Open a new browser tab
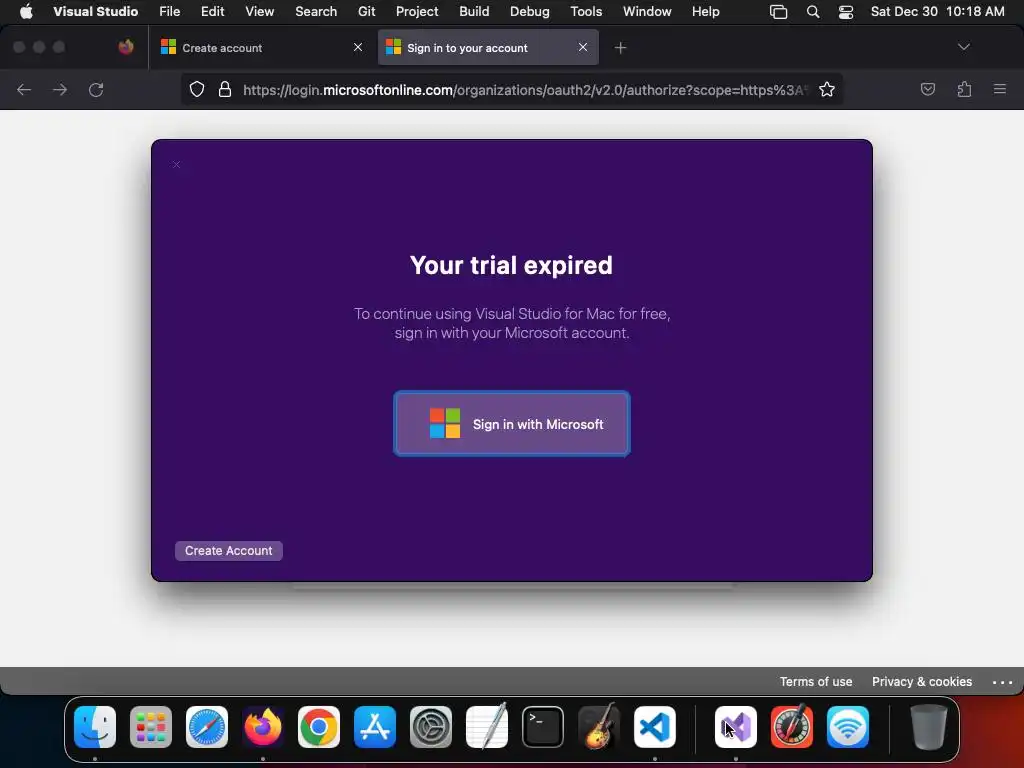The image size is (1024, 768). (620, 48)
